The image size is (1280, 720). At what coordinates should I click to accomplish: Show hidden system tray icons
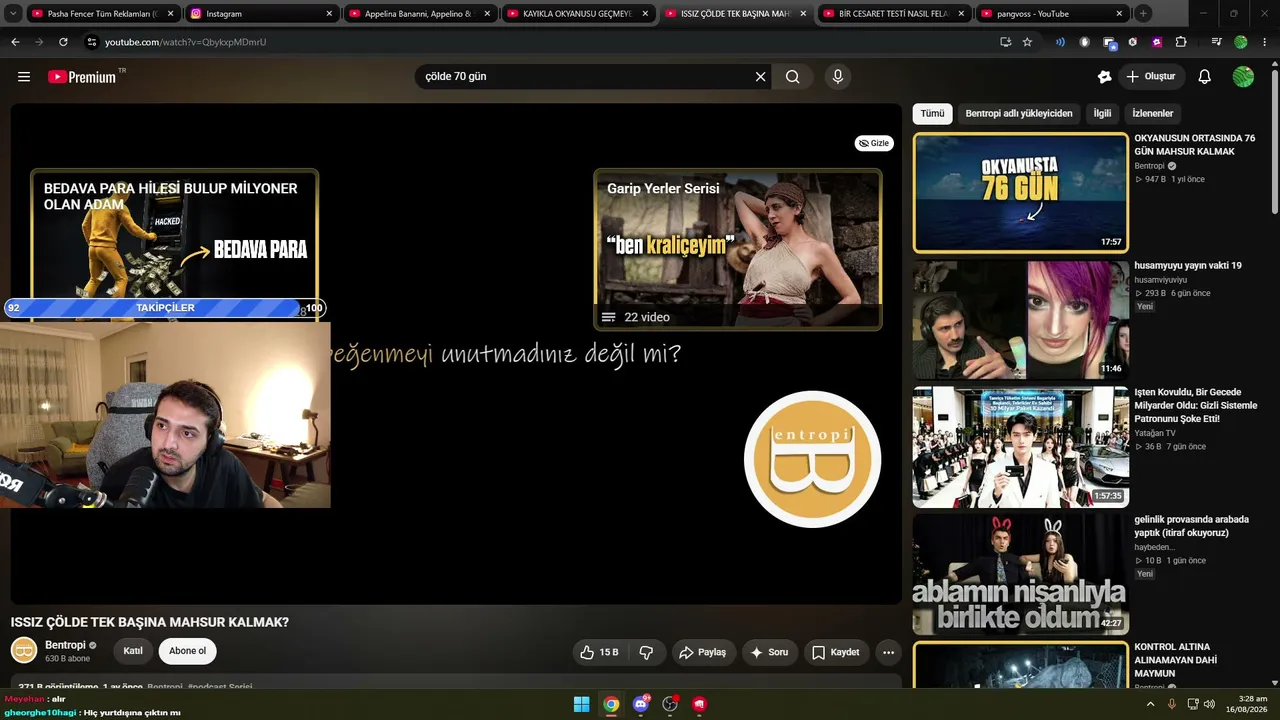pos(1150,704)
